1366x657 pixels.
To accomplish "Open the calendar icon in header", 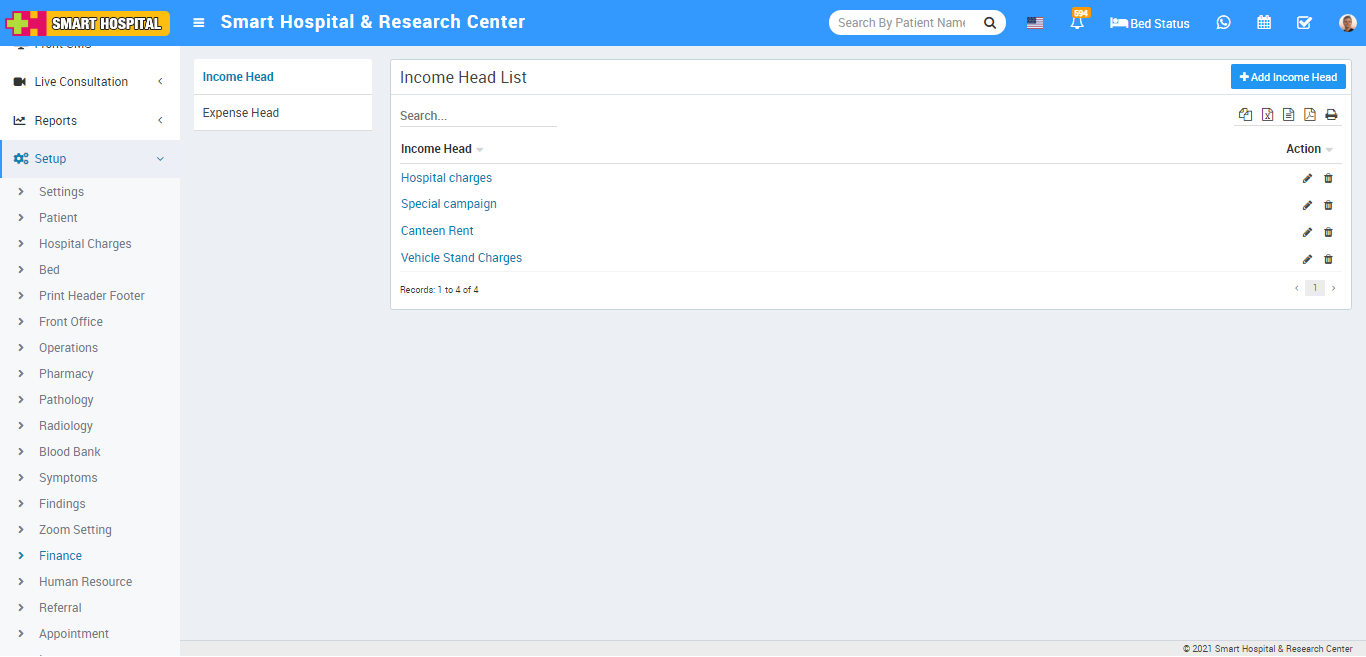I will pos(1264,23).
